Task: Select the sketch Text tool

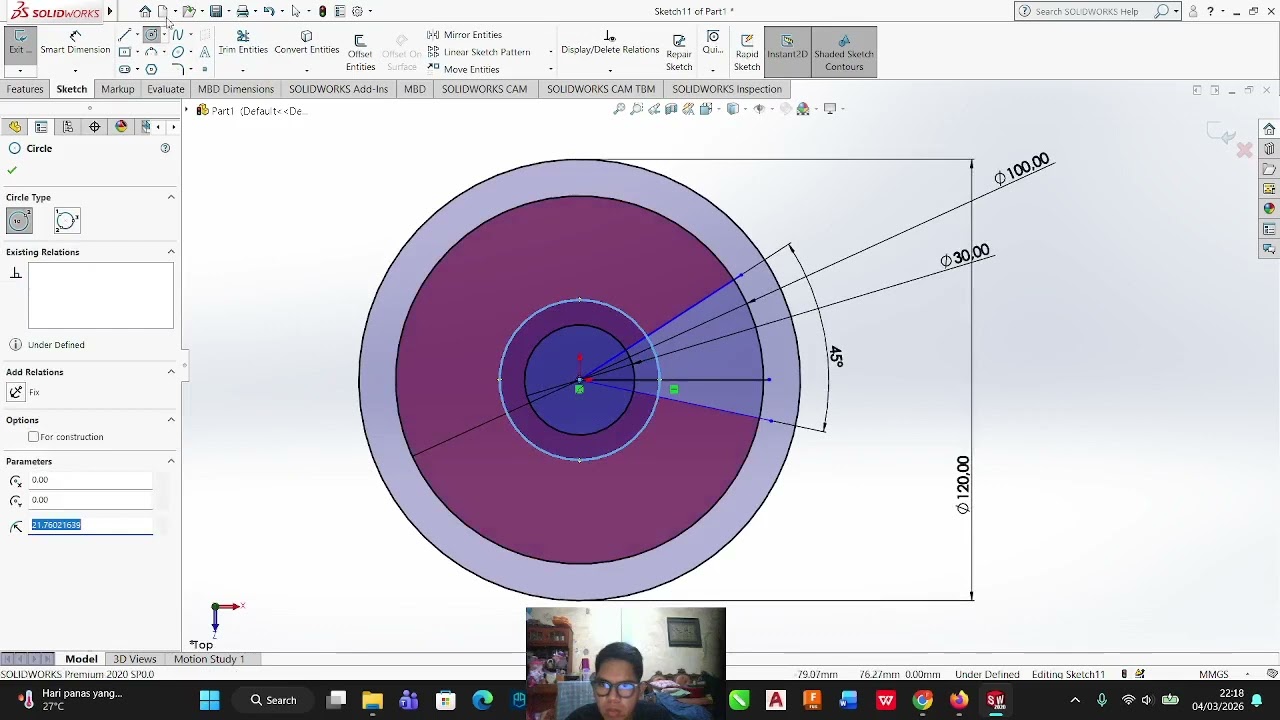Action: pyautogui.click(x=204, y=52)
